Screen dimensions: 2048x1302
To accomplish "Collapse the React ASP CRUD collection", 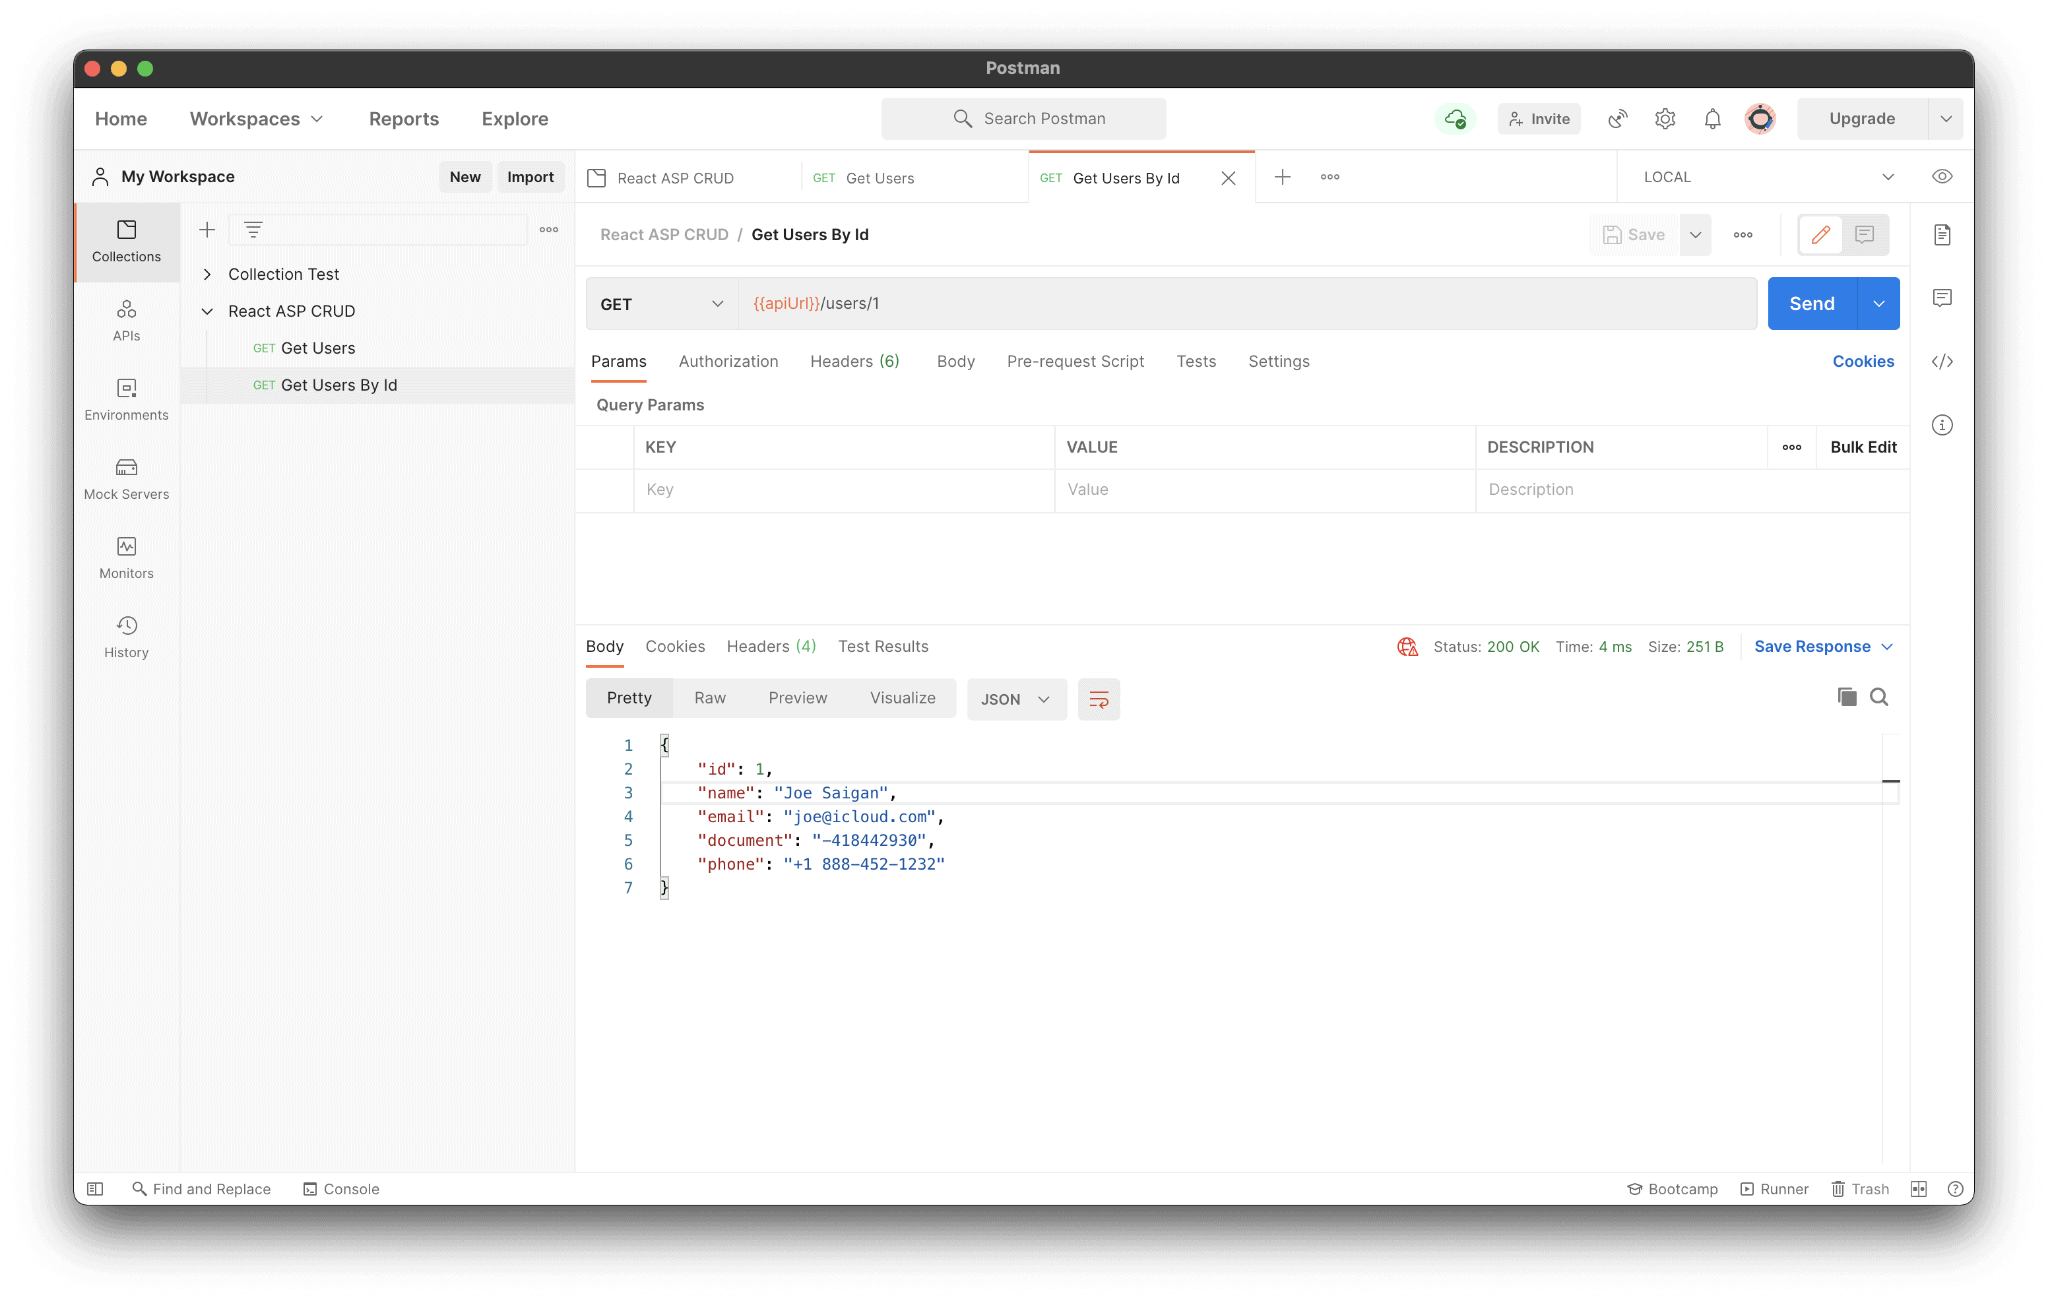I will [207, 311].
